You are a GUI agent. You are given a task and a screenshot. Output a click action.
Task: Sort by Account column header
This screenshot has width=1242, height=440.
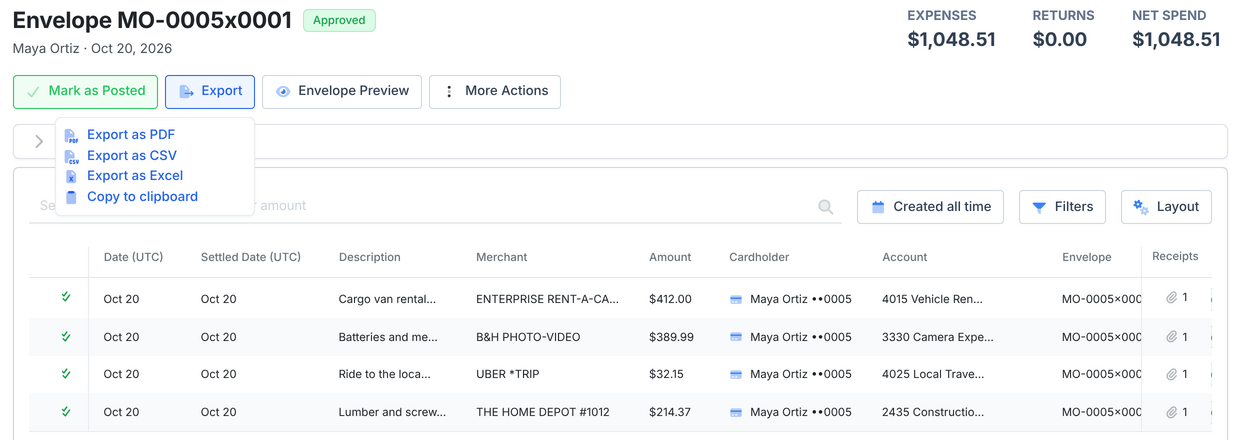coord(905,257)
